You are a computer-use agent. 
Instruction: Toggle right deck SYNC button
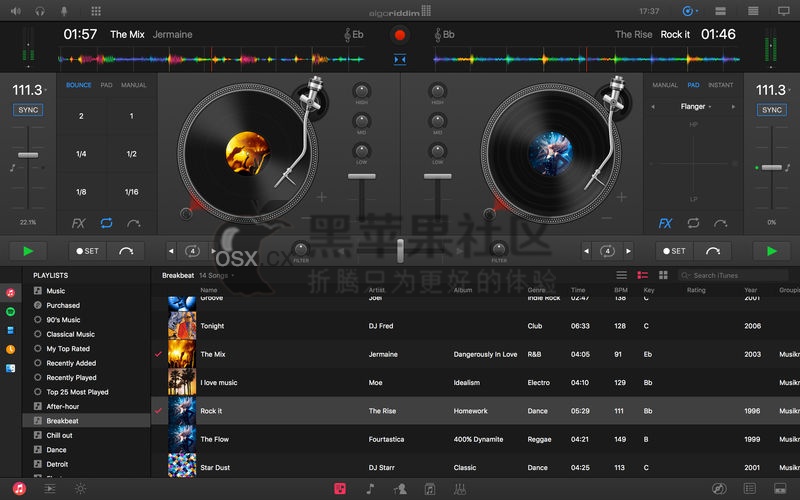pos(771,110)
